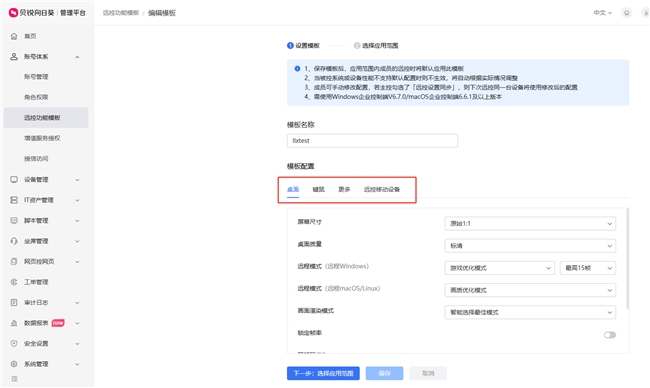Click the 网页控网页 icon
650x388 pixels.
14,262
